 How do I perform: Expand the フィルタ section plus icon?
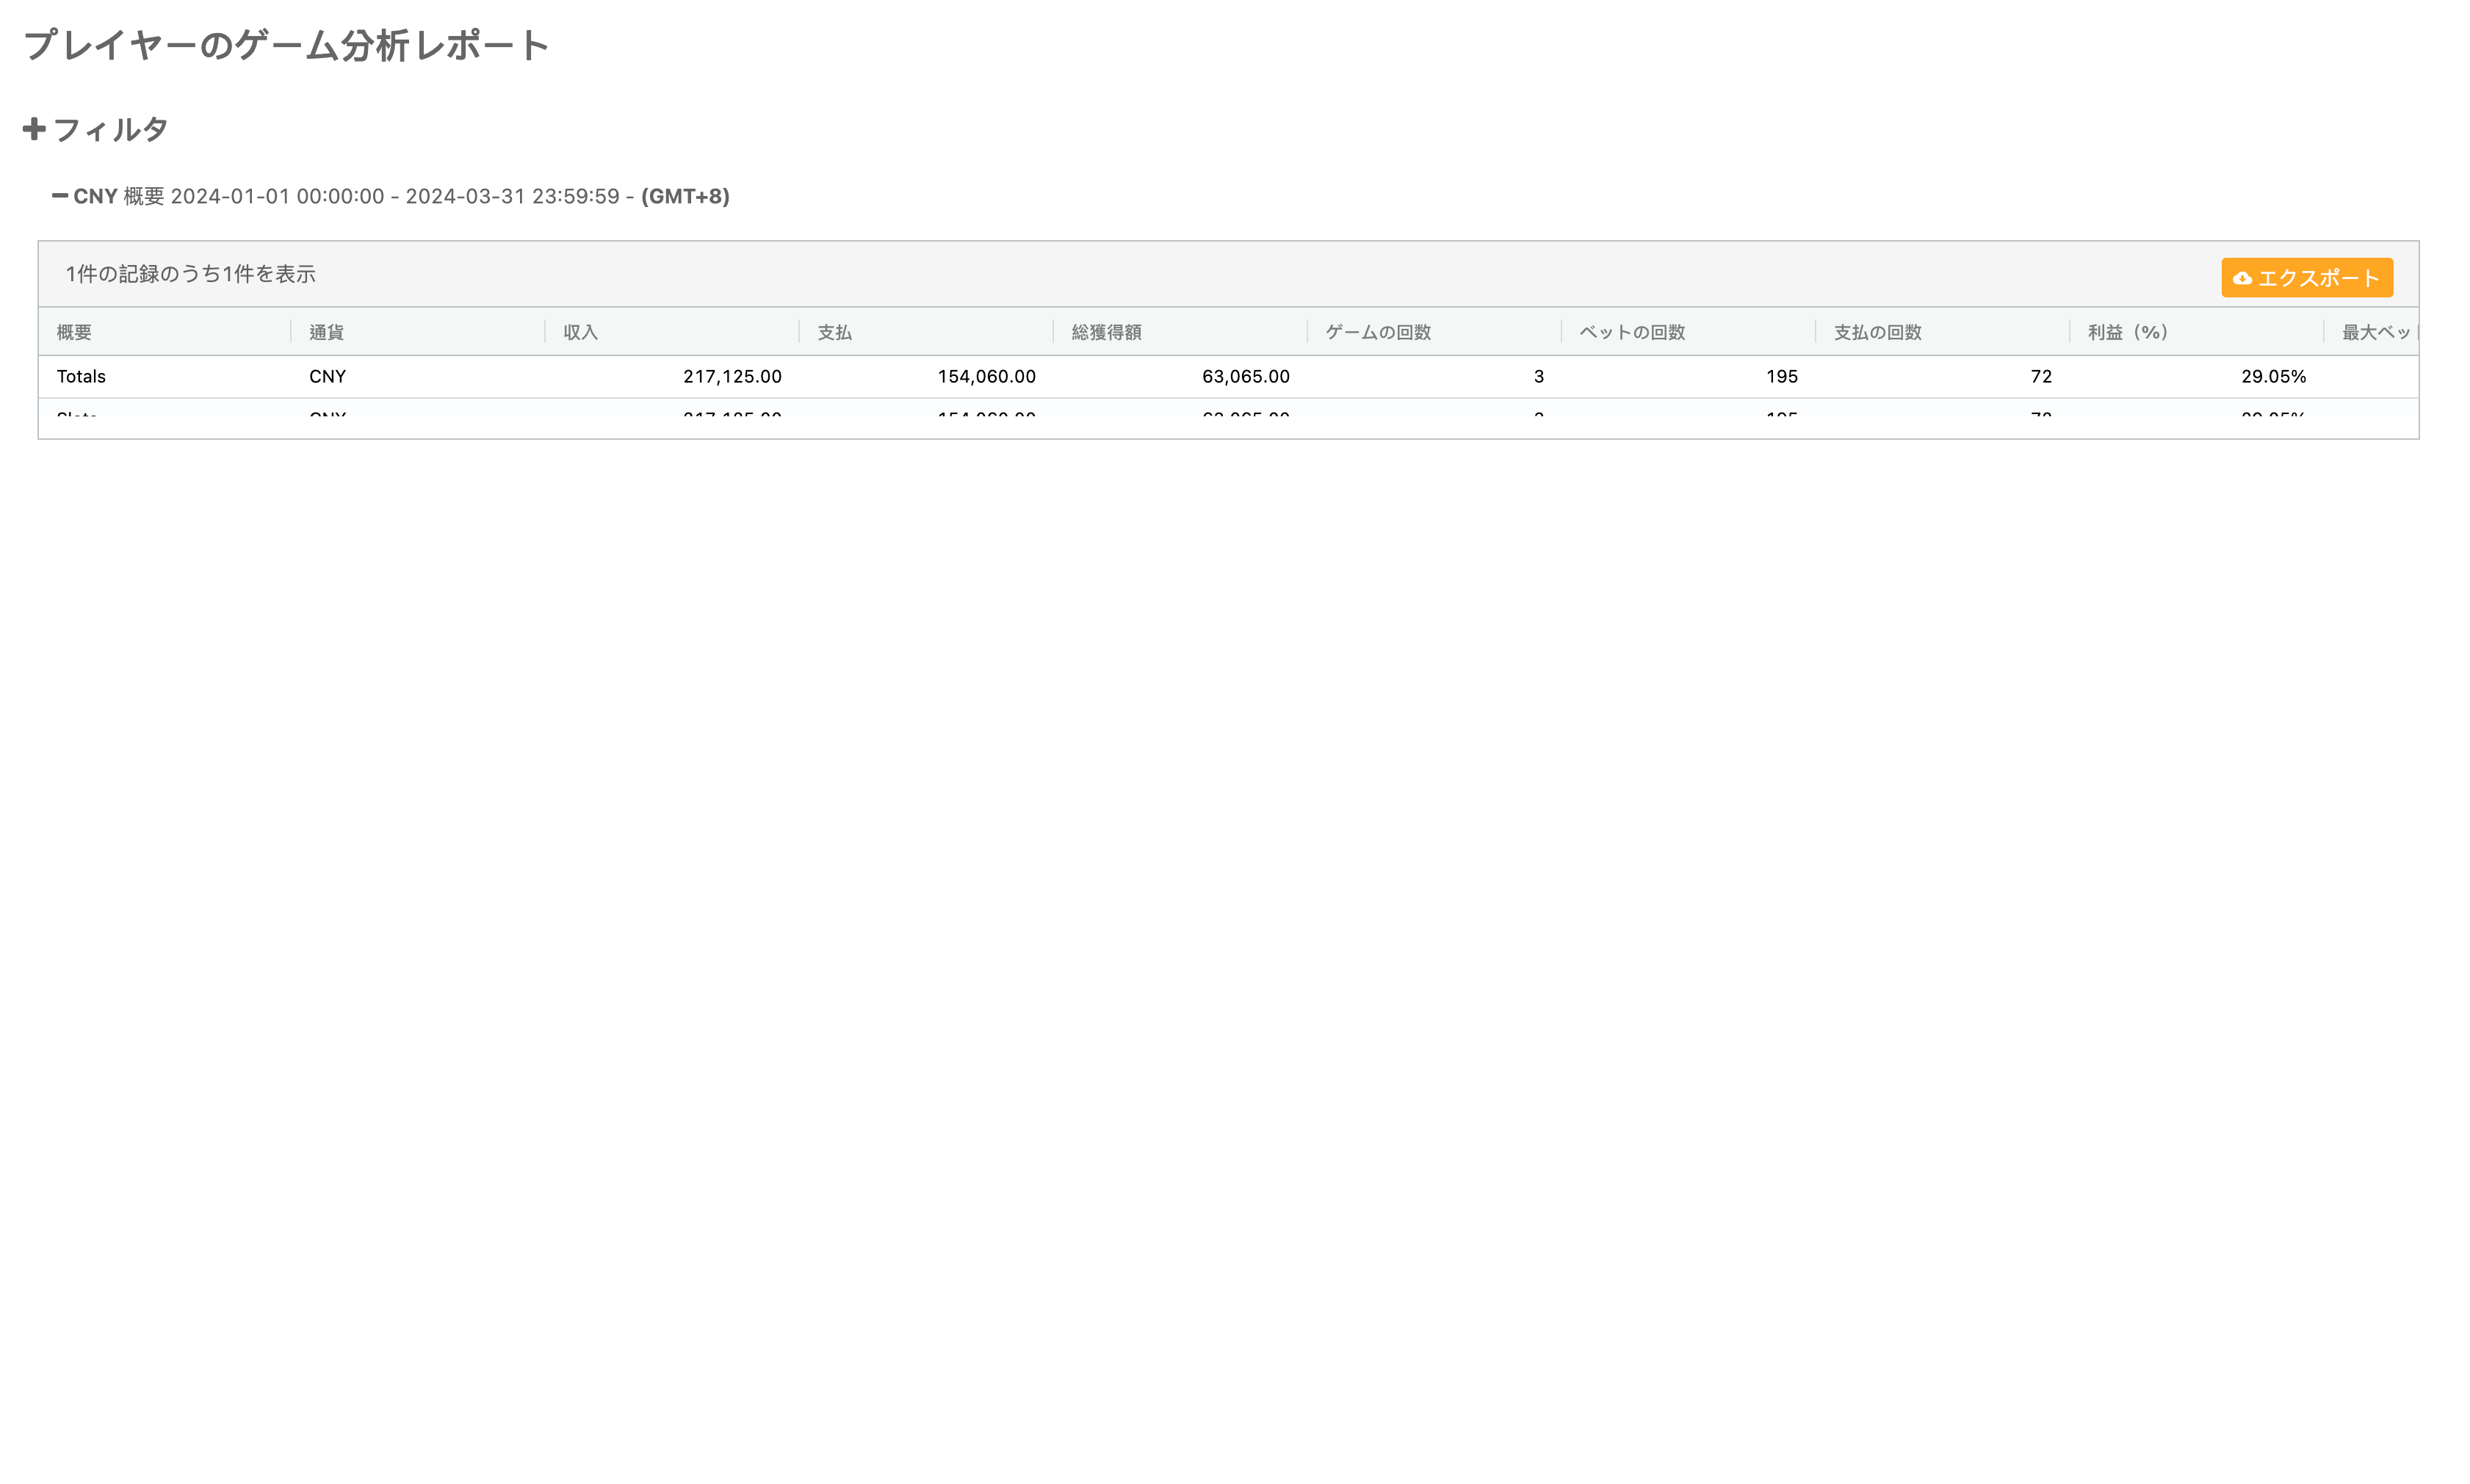pos(34,129)
